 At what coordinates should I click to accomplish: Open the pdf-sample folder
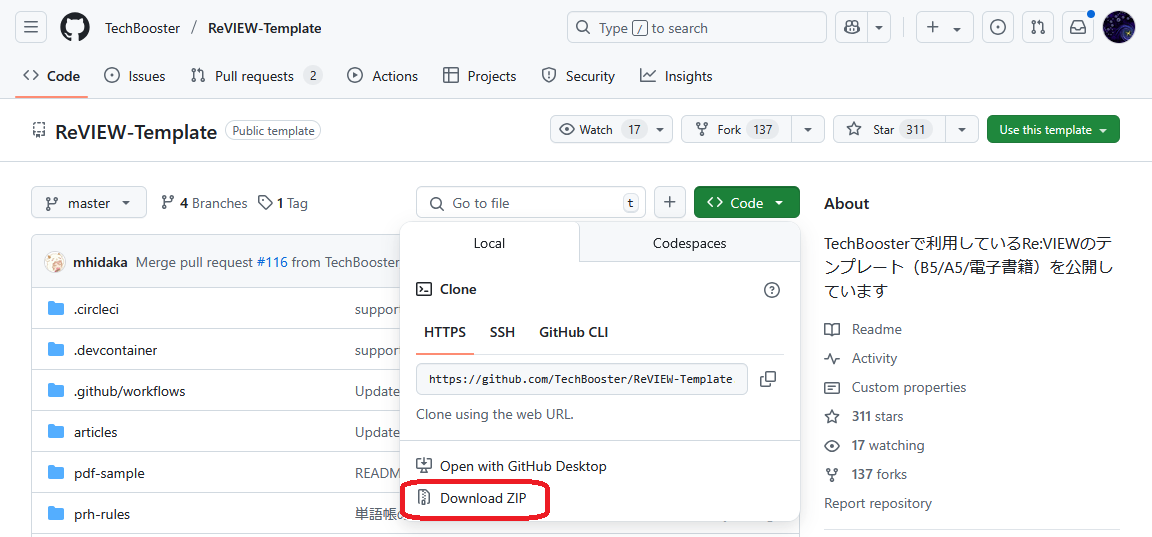coord(109,473)
